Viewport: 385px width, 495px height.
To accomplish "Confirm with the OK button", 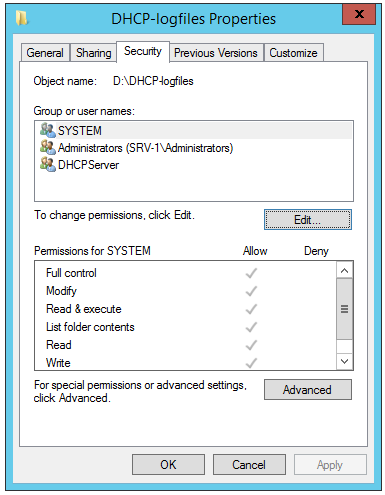I will (x=168, y=464).
